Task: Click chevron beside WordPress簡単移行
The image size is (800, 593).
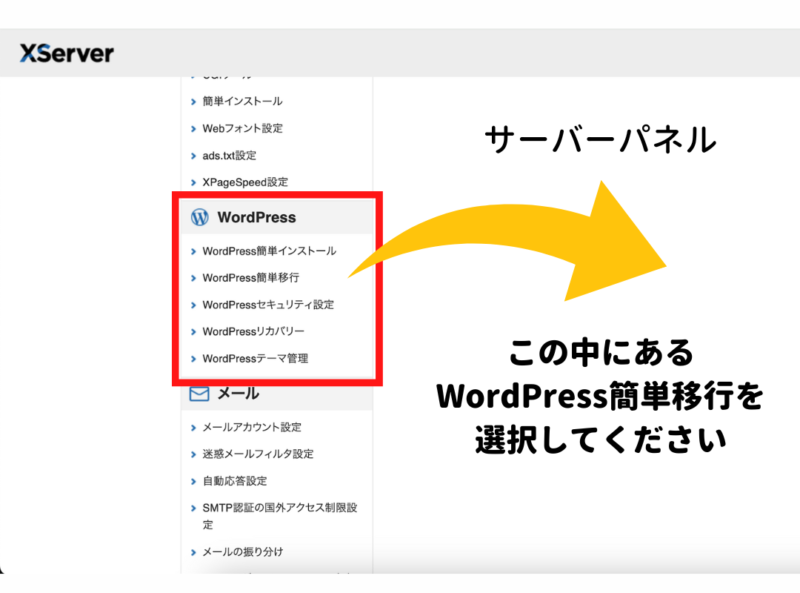Action: (x=193, y=279)
